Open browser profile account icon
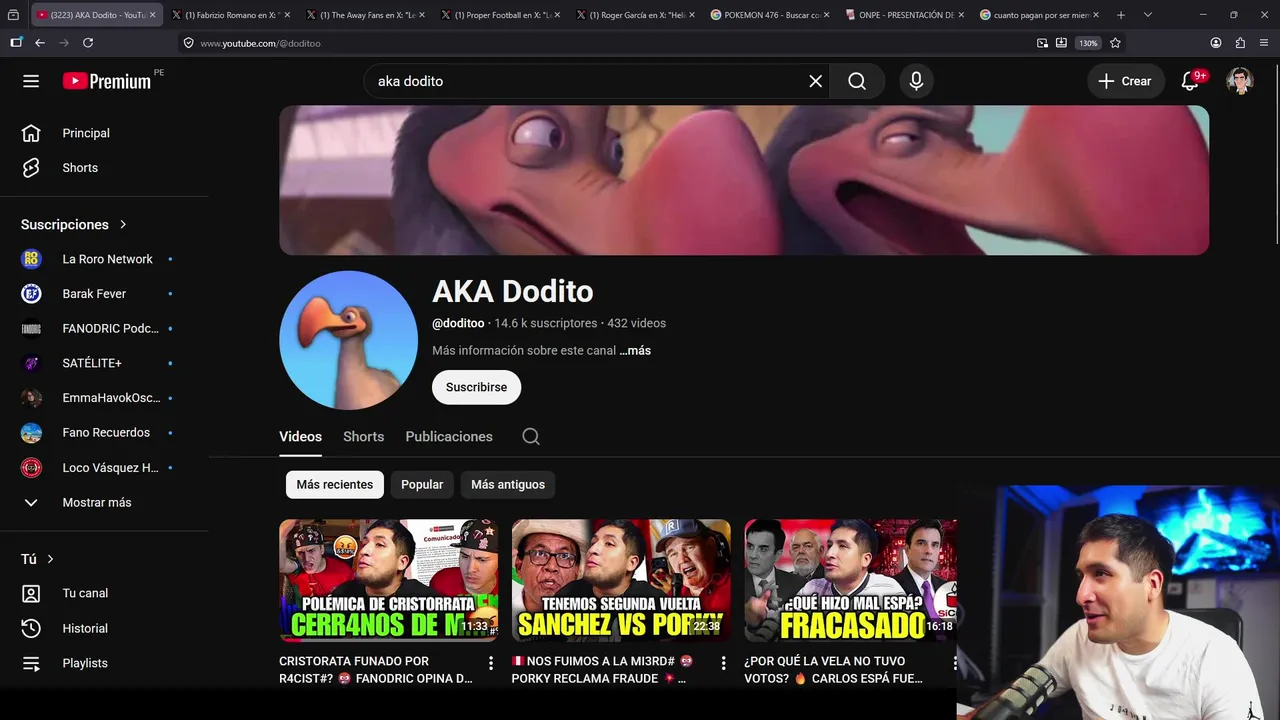This screenshot has height=720, width=1280. click(x=1216, y=43)
